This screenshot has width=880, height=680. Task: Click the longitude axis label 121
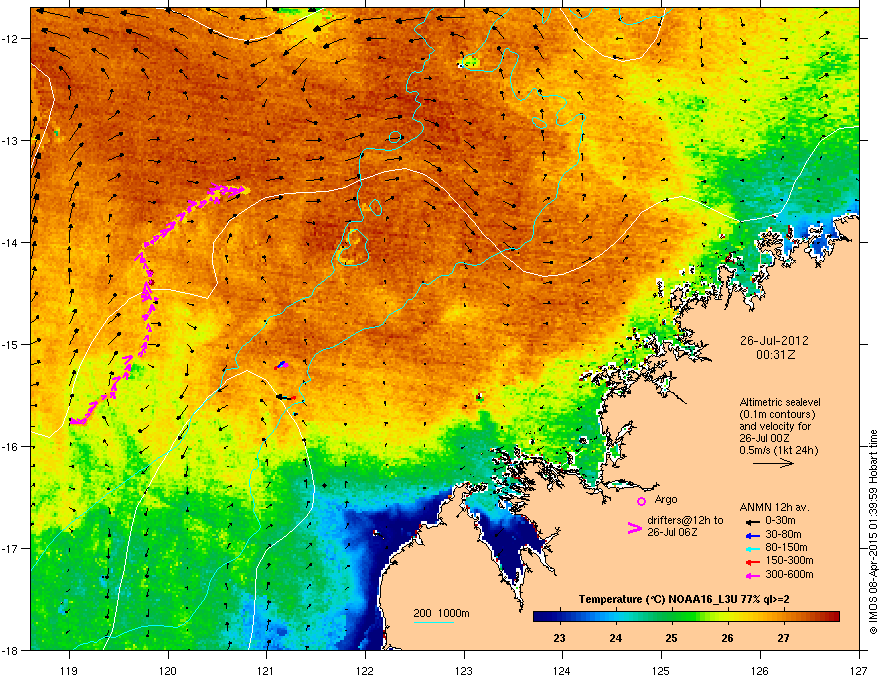(x=266, y=671)
